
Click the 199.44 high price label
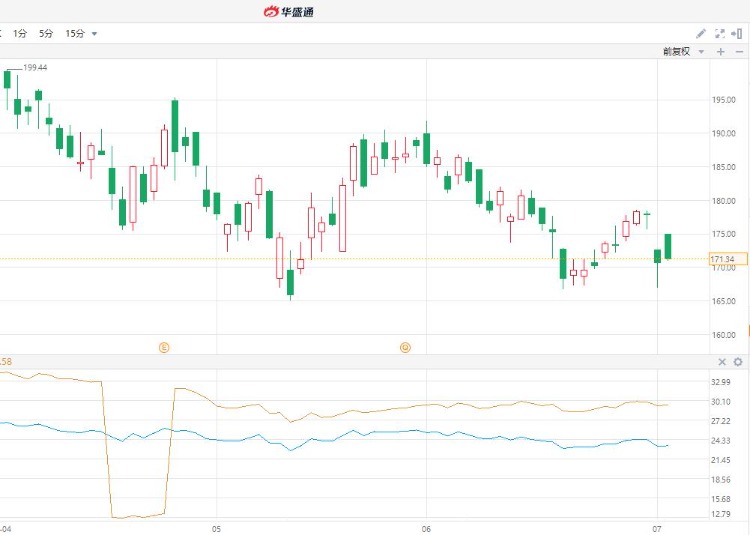pyautogui.click(x=35, y=68)
